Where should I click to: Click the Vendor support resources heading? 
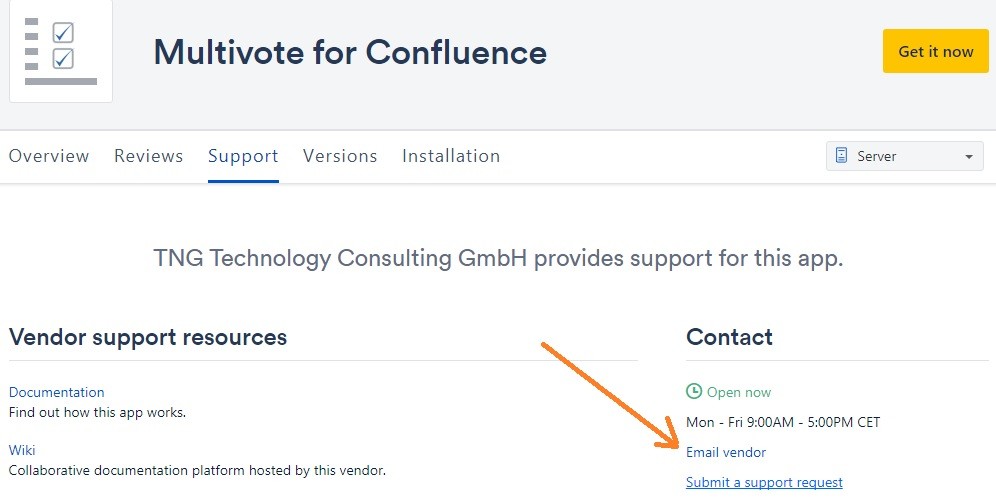[x=148, y=337]
